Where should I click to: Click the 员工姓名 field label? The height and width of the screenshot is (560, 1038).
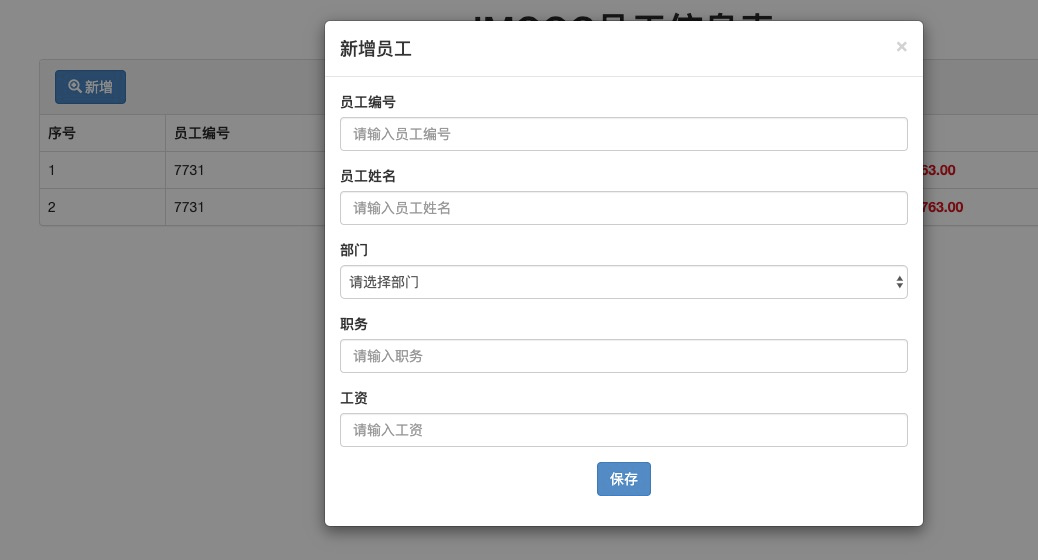pos(367,176)
